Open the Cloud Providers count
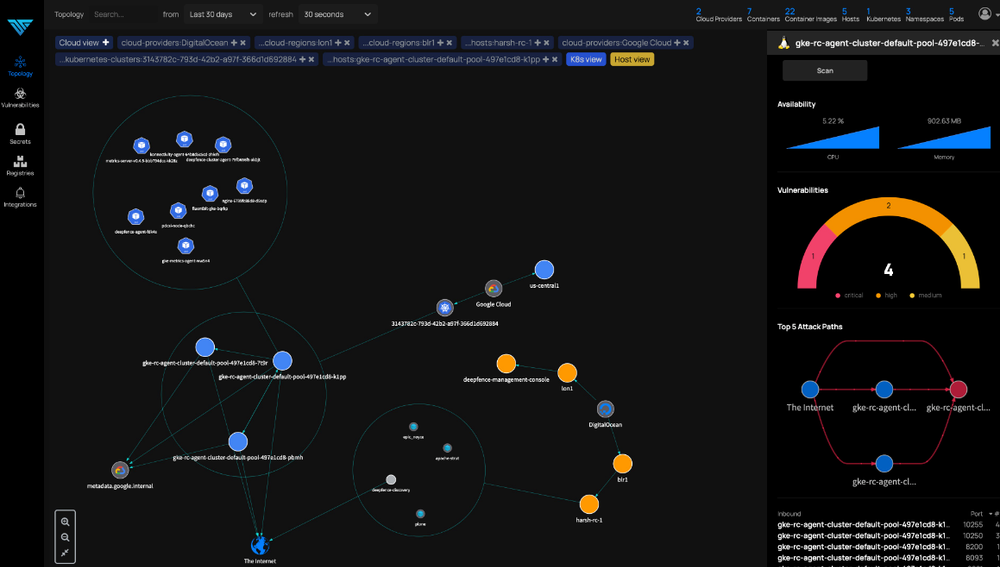This screenshot has width=1000, height=567. [x=719, y=15]
